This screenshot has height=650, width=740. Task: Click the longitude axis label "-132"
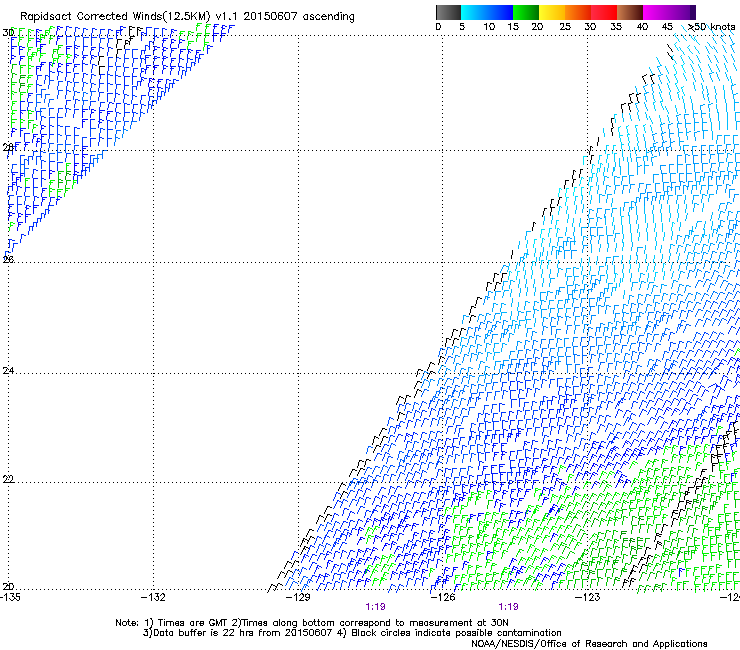coord(153,597)
